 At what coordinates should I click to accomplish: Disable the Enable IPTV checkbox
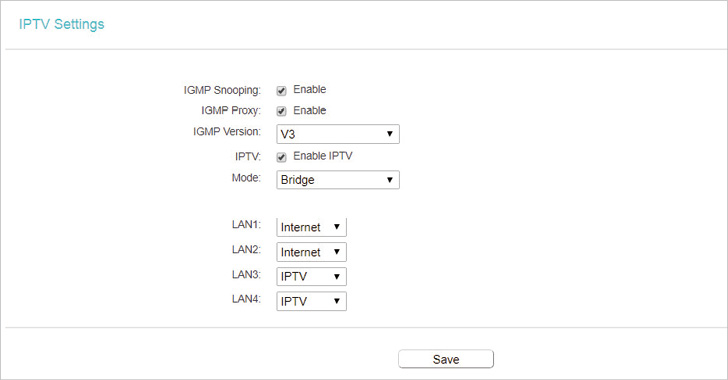click(281, 157)
